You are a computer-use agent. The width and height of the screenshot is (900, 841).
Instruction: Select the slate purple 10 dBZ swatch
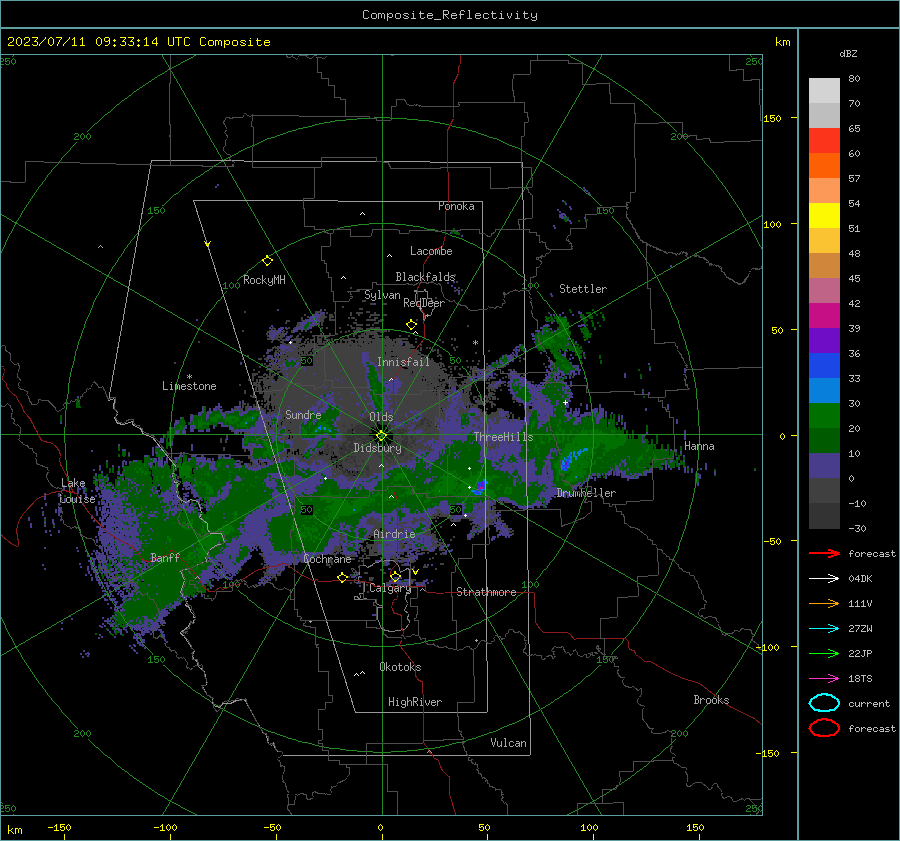click(x=824, y=466)
